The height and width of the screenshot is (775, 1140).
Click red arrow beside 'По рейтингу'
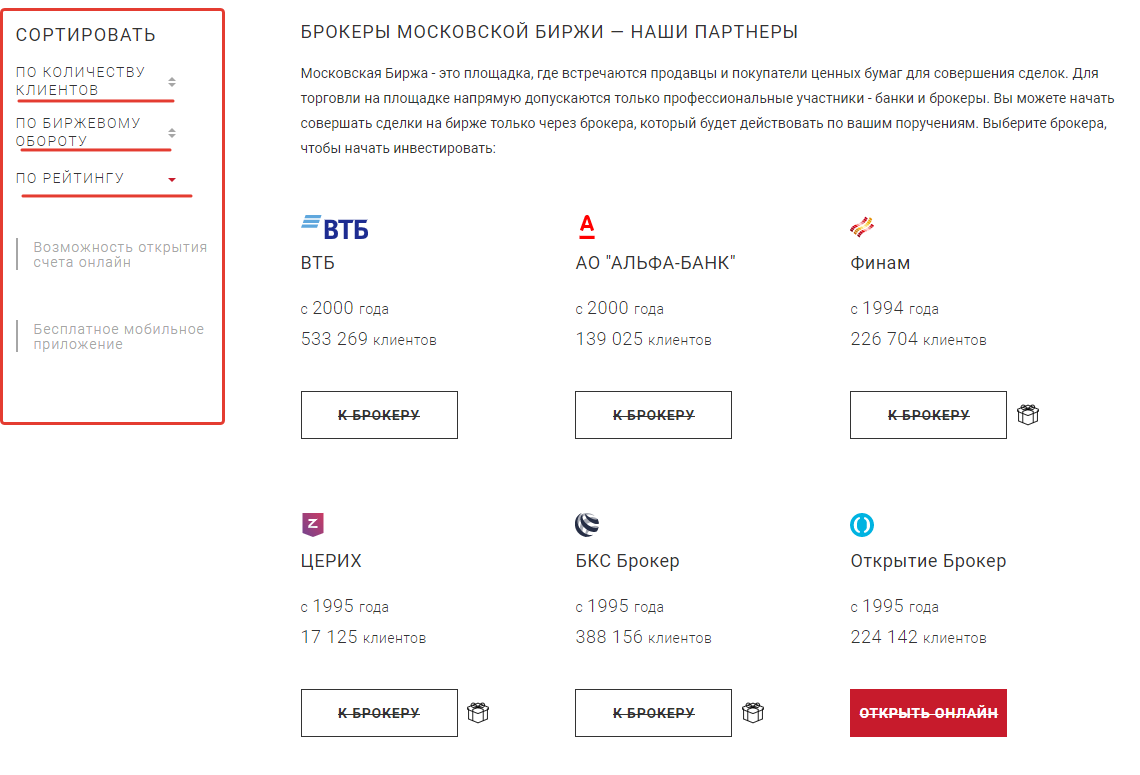point(172,180)
